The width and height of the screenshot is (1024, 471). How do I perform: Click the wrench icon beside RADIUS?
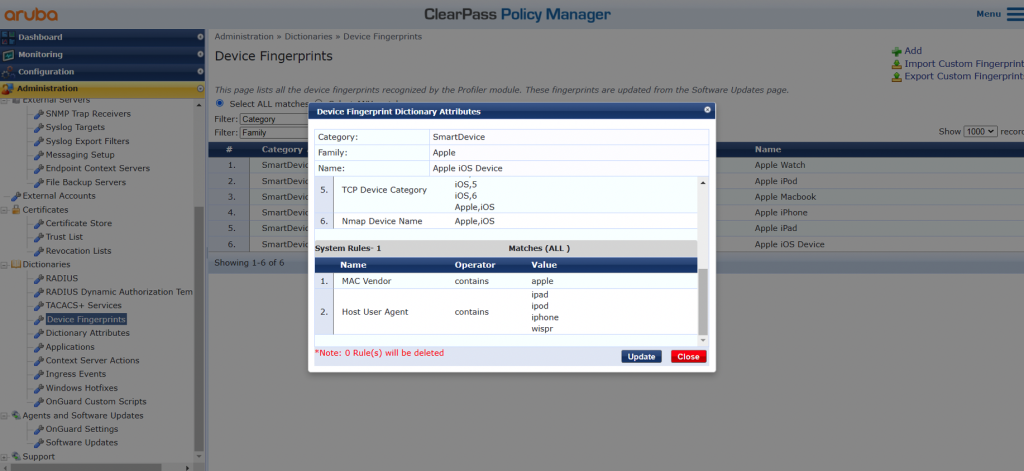39,278
